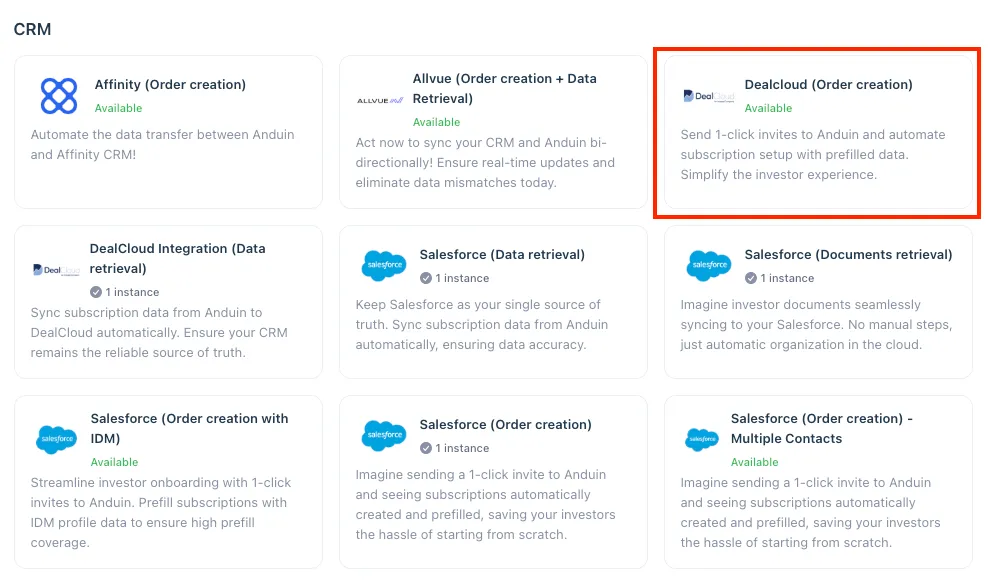988x588 pixels.
Task: Click Salesforce logo beside 'Salesforce (Order creation)' 1 instance
Action: (384, 435)
